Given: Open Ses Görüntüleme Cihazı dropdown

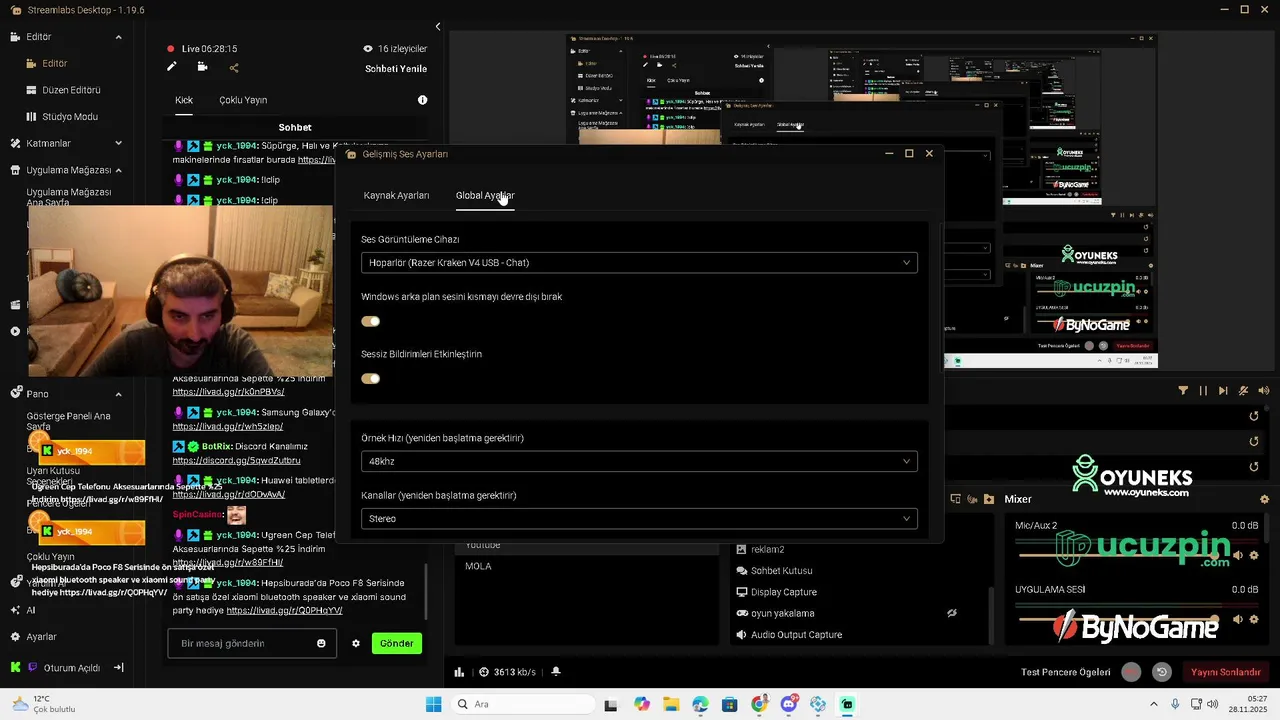Looking at the screenshot, I should click(x=639, y=263).
